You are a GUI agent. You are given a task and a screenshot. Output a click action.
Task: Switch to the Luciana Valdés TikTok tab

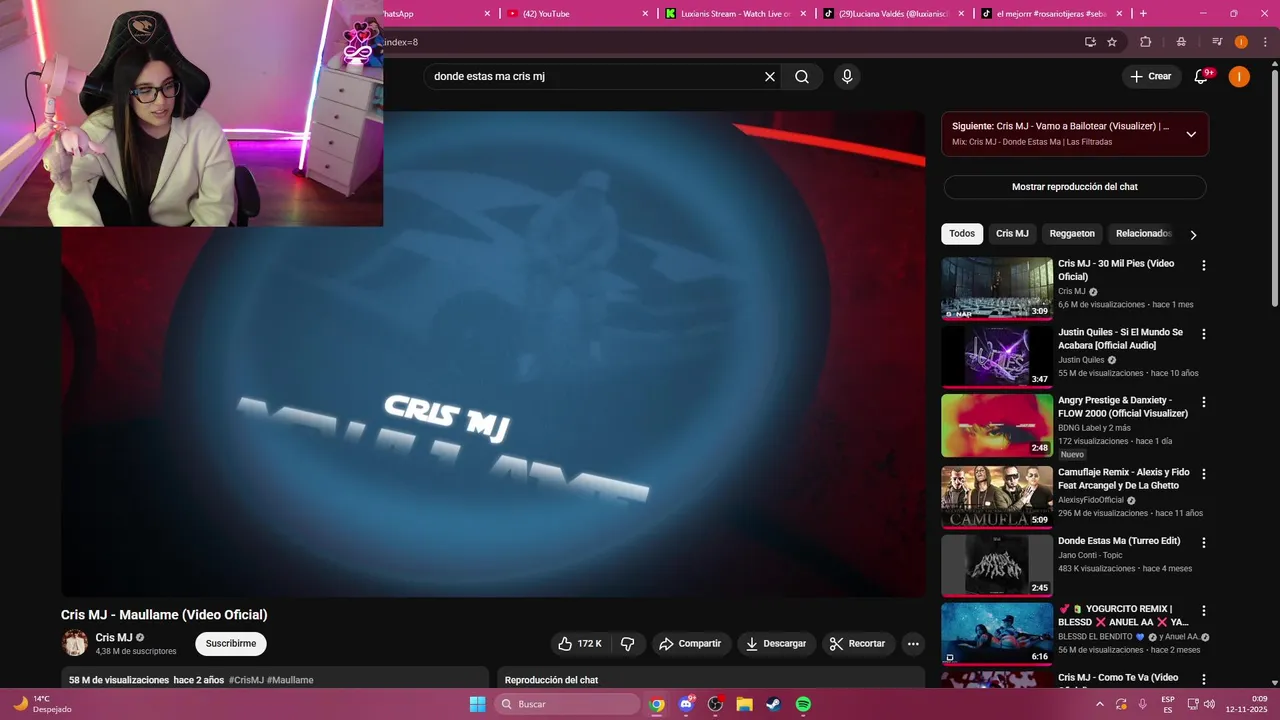893,13
